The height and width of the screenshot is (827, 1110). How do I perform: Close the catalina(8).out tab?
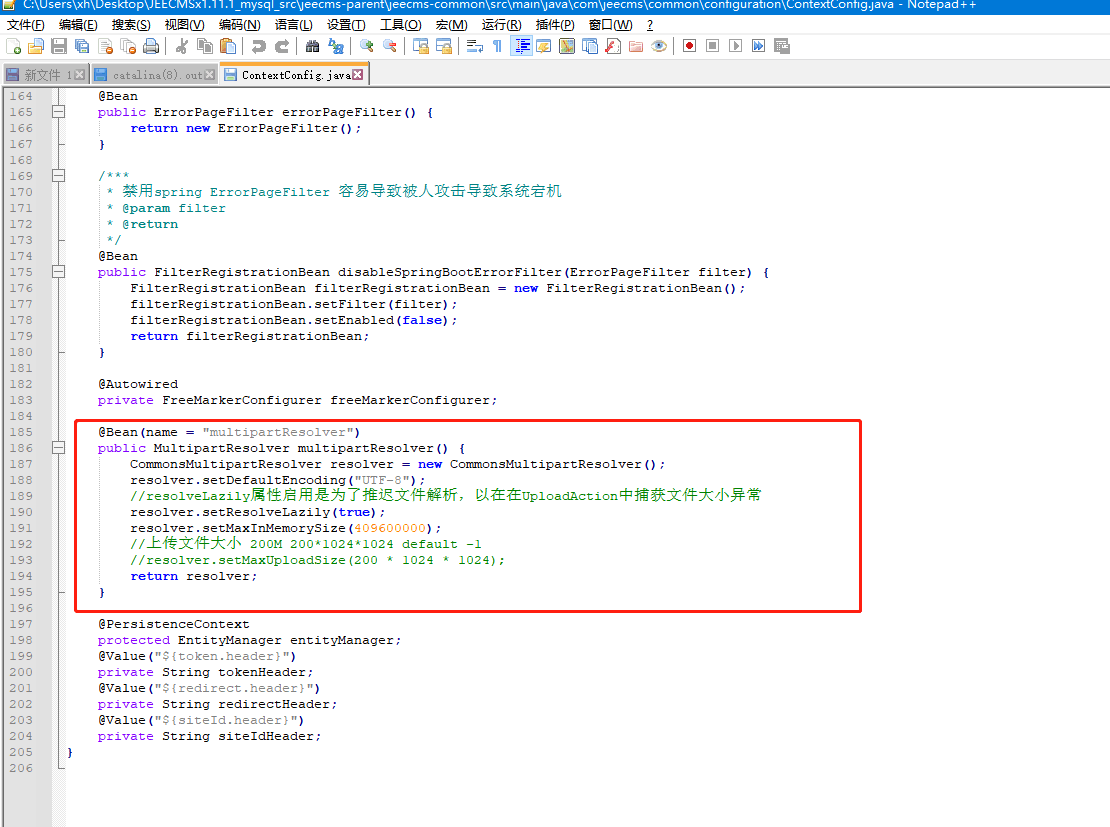[210, 74]
